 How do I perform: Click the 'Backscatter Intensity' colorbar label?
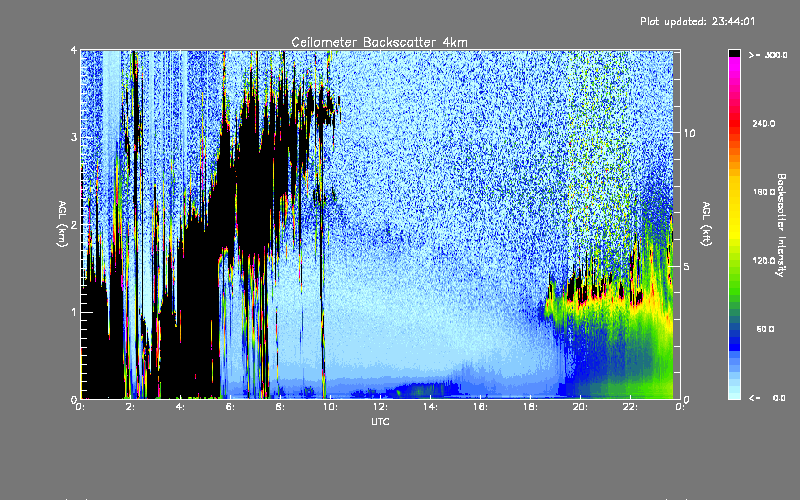tap(781, 225)
